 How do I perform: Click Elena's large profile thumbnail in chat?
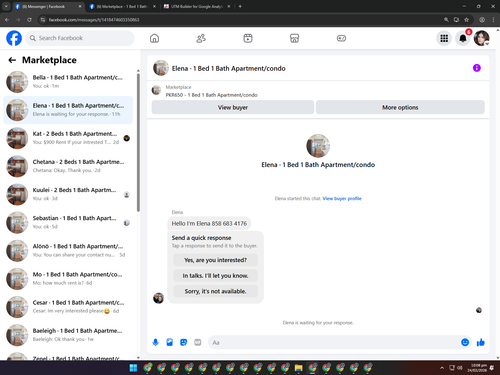[318, 146]
